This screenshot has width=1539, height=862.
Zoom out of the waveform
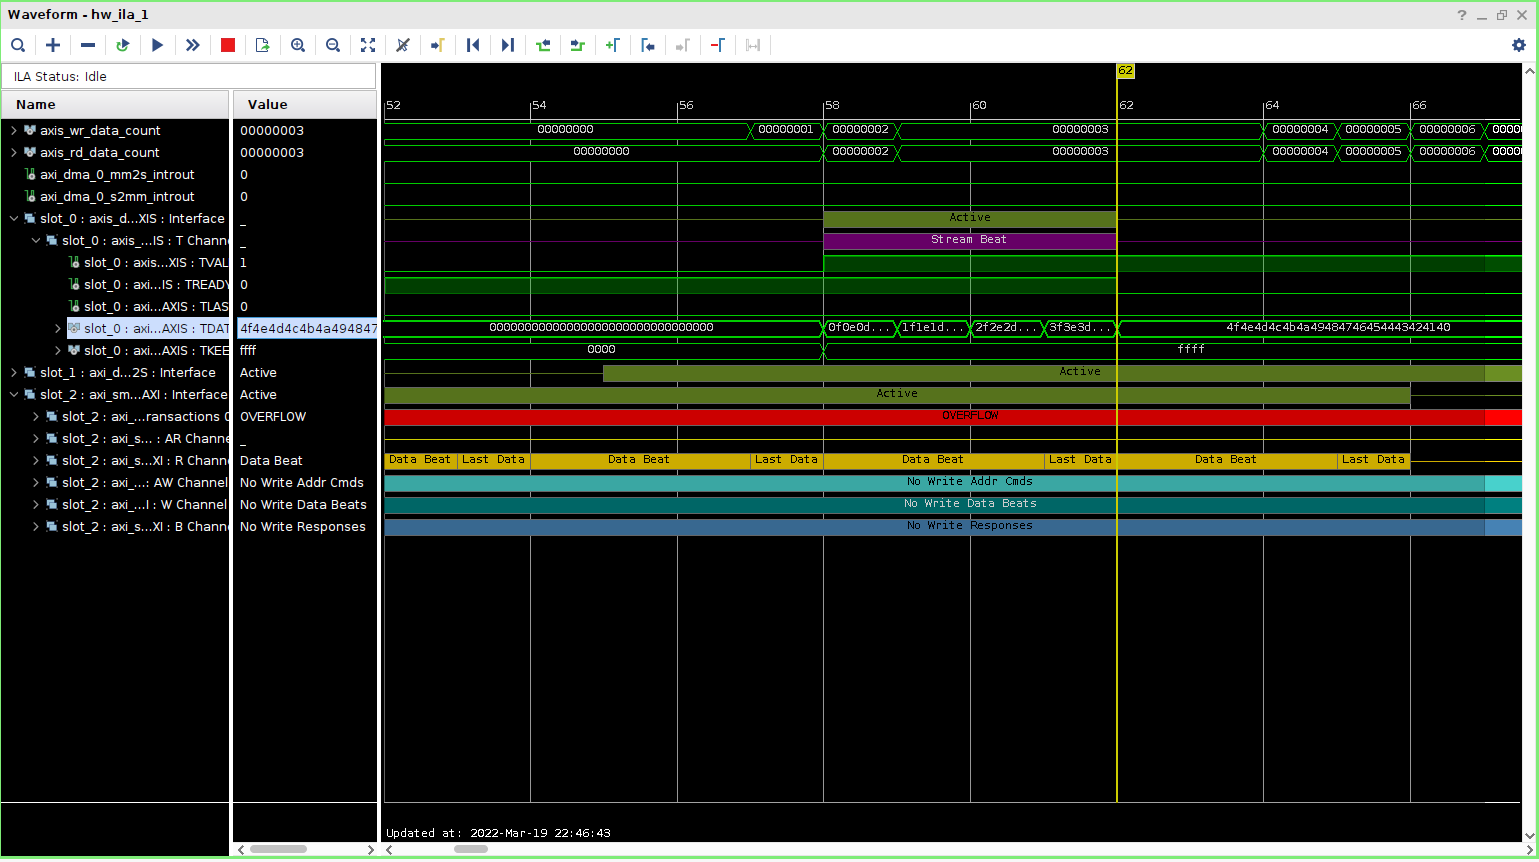coord(333,45)
